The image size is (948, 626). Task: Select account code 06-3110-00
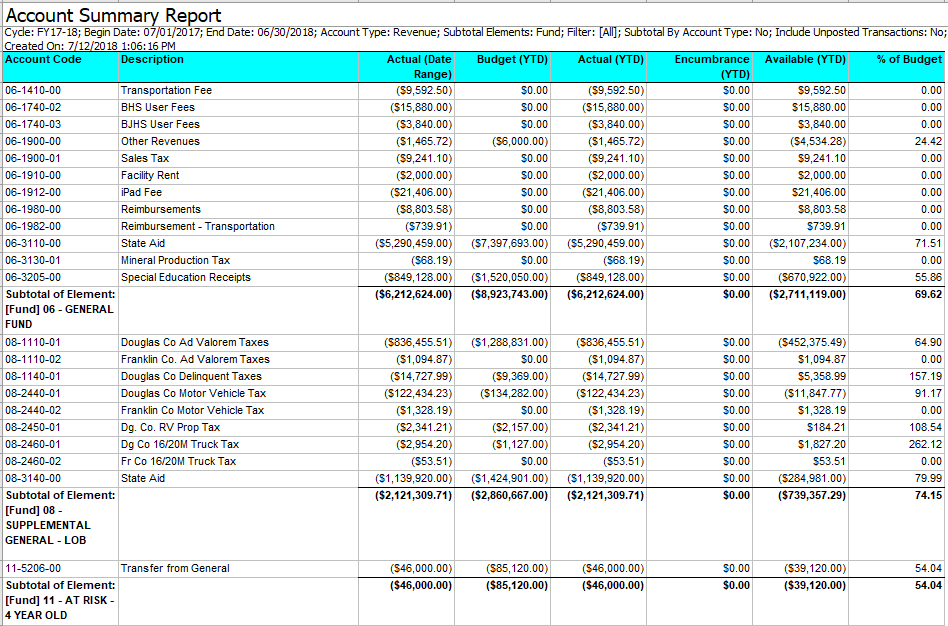tap(33, 243)
